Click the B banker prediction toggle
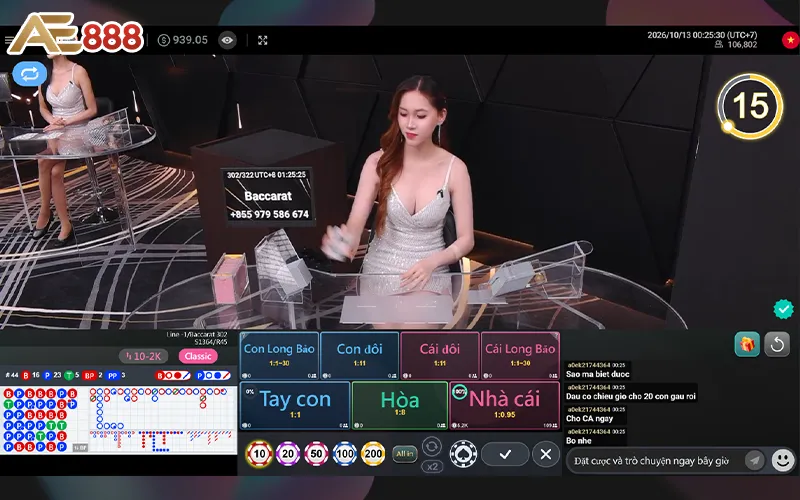 (173, 376)
